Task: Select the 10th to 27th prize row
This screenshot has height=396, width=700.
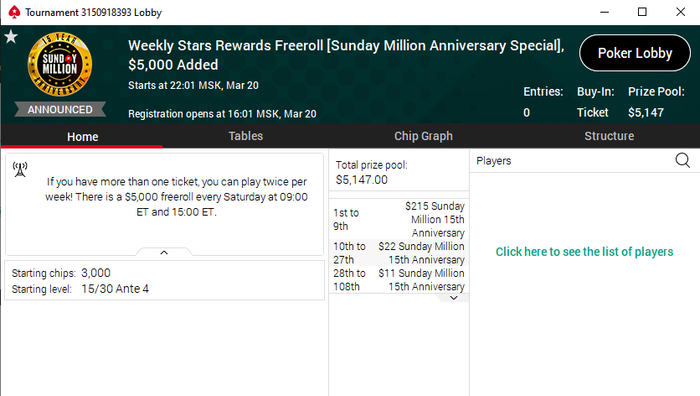Action: [399, 253]
